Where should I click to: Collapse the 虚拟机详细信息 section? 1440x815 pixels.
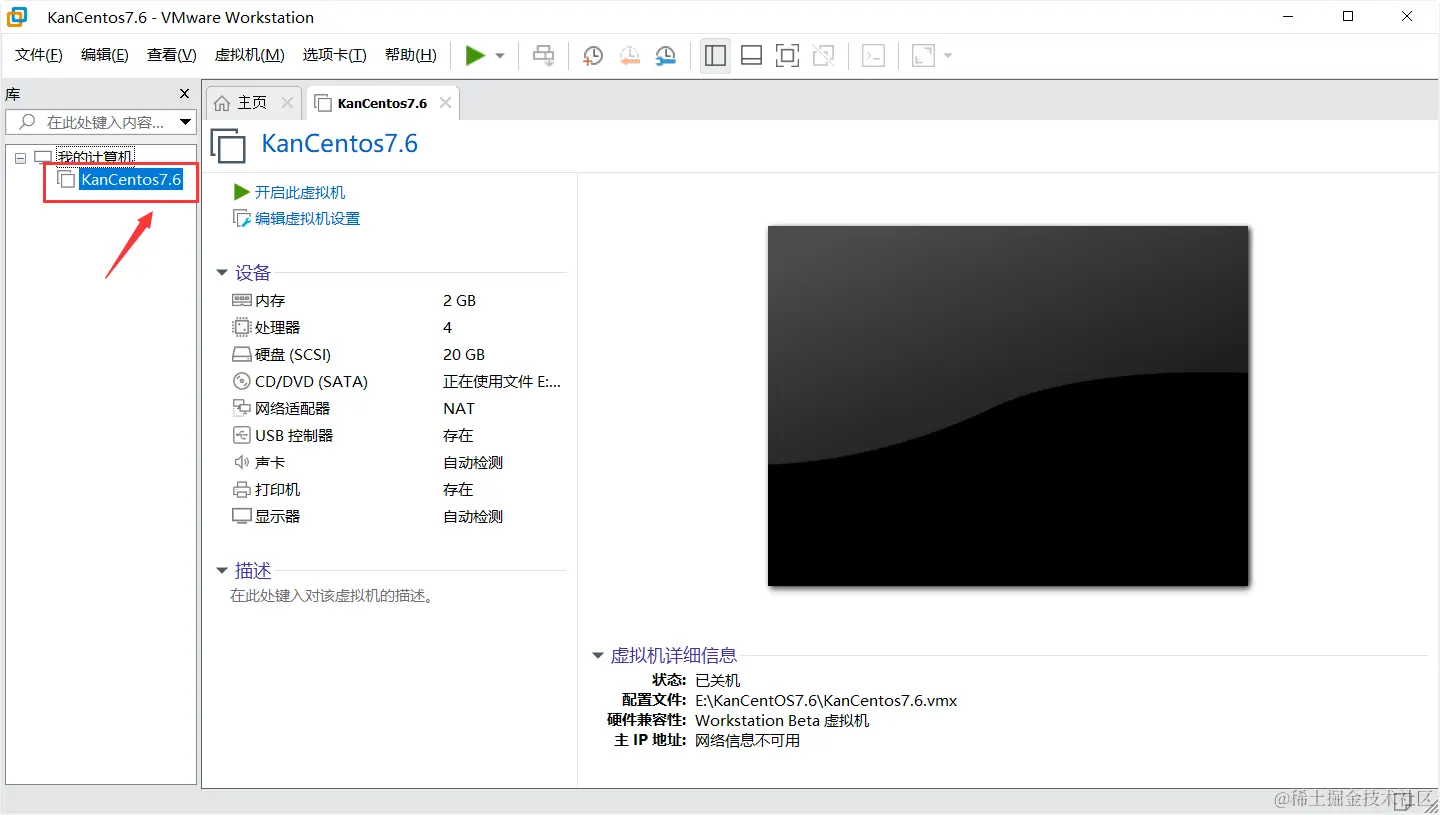pyautogui.click(x=598, y=655)
